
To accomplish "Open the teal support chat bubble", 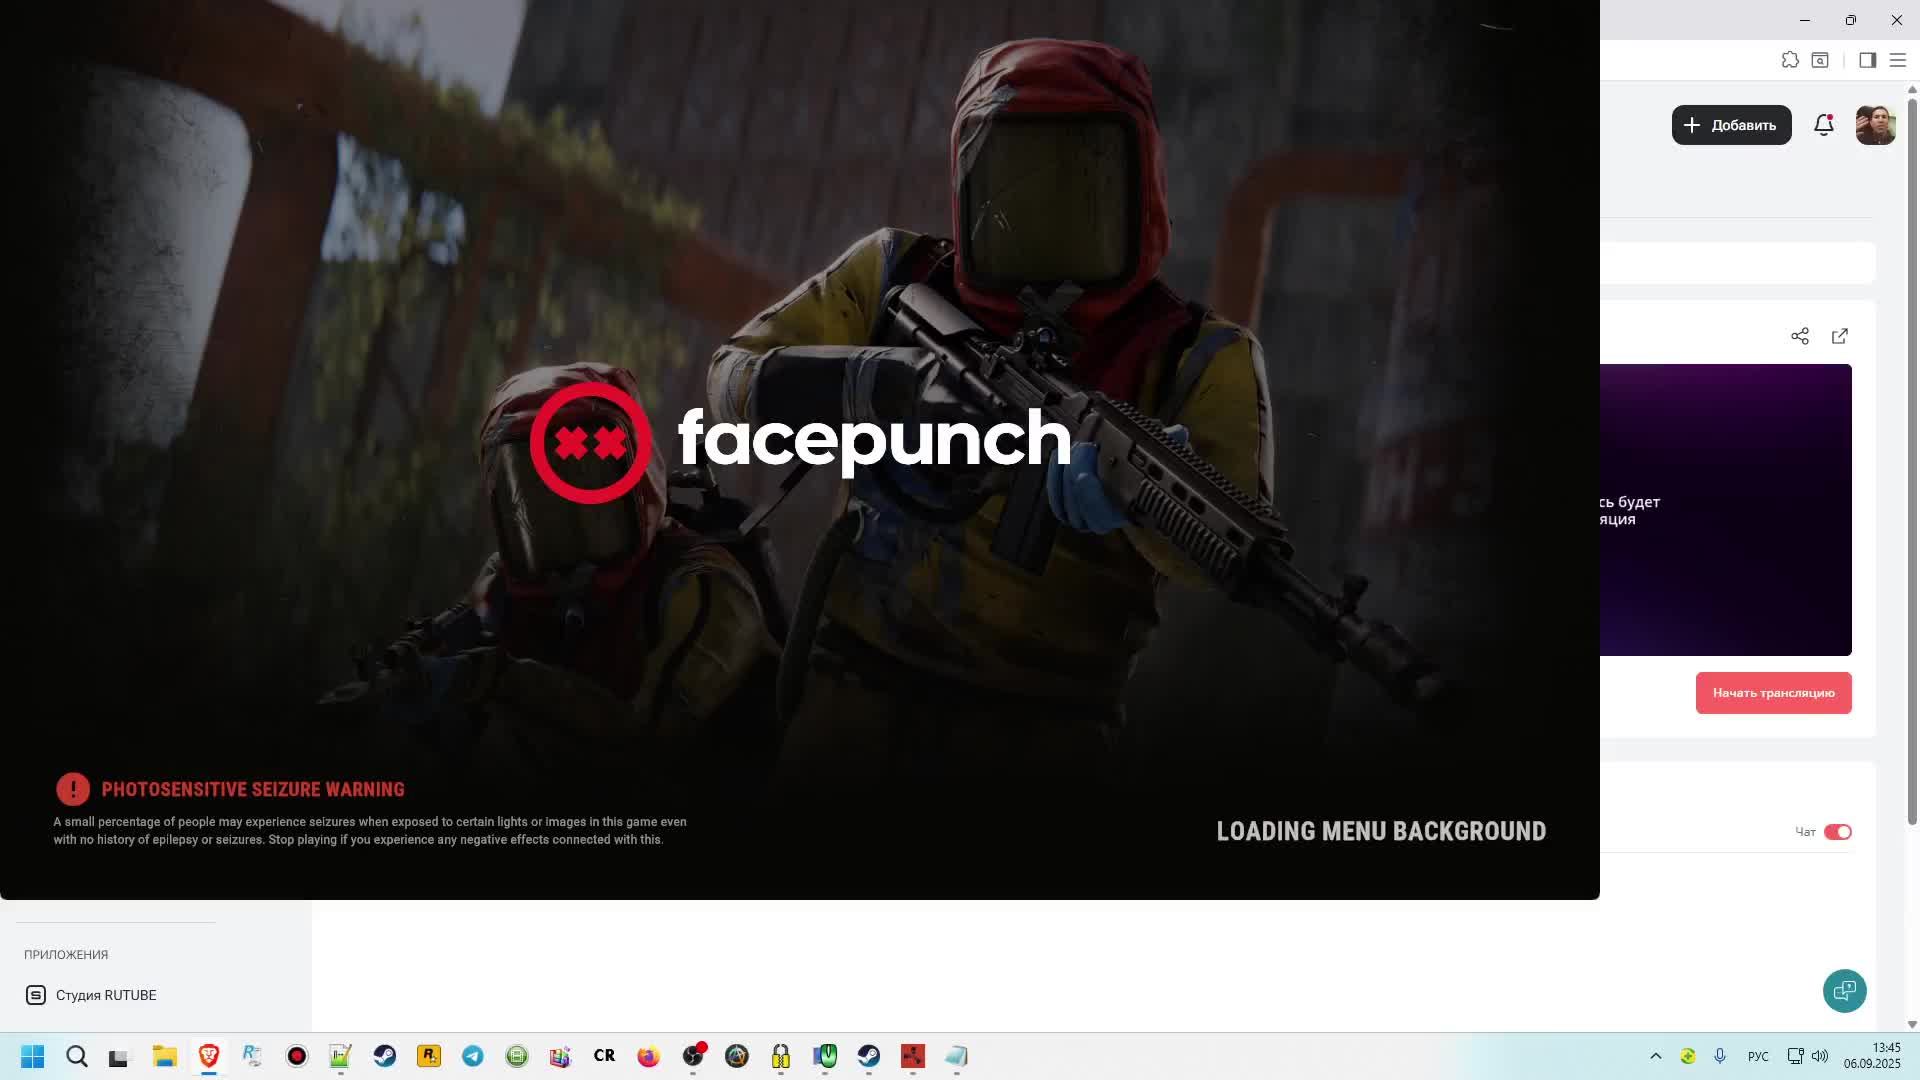I will tap(1844, 991).
